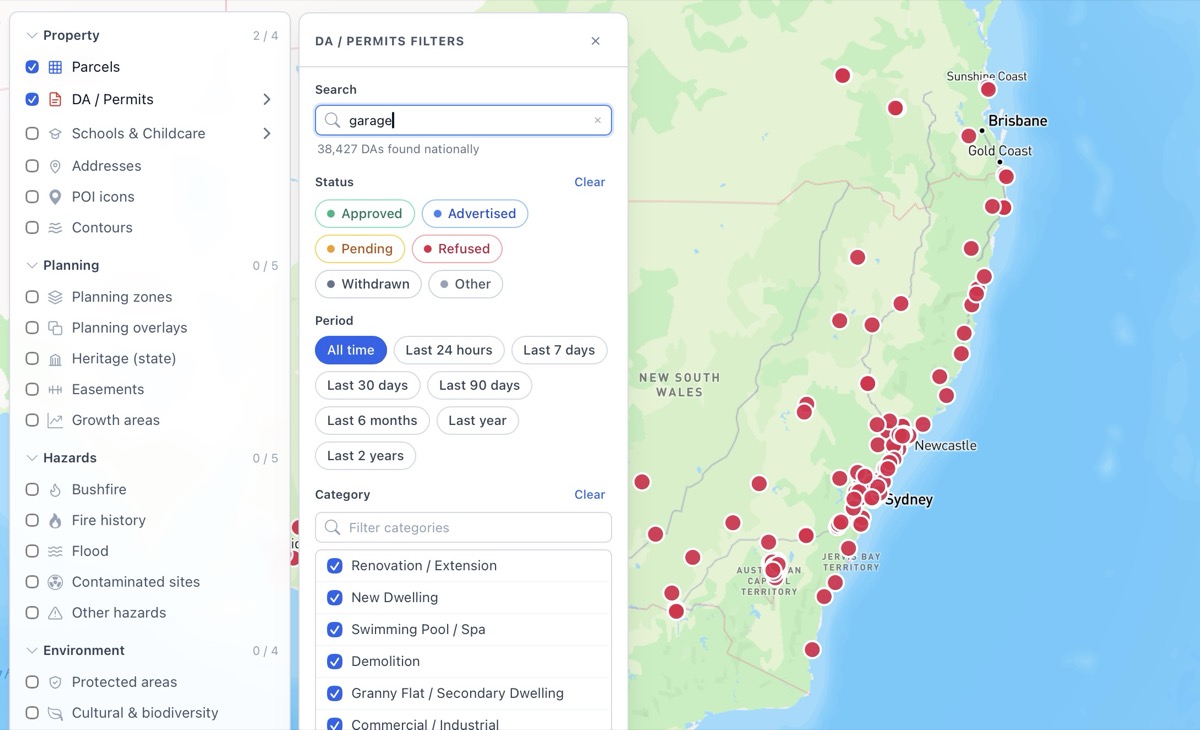Viewport: 1200px width, 730px height.
Task: Click the Other hazards warning triangle icon
Action: point(55,613)
